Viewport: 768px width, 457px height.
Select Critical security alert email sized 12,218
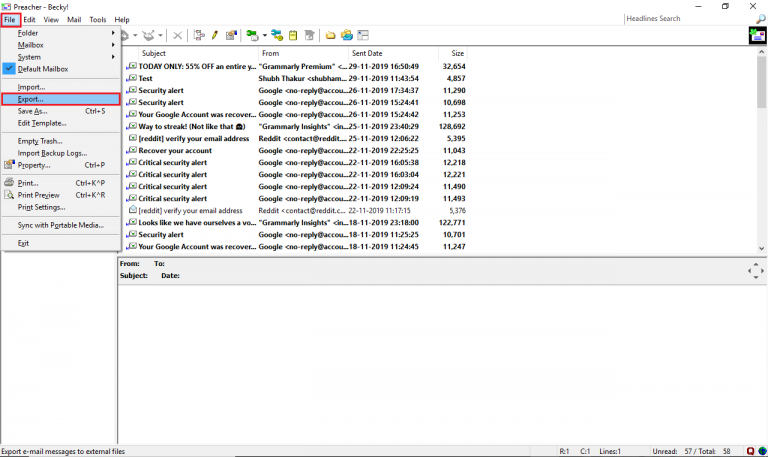(x=295, y=162)
